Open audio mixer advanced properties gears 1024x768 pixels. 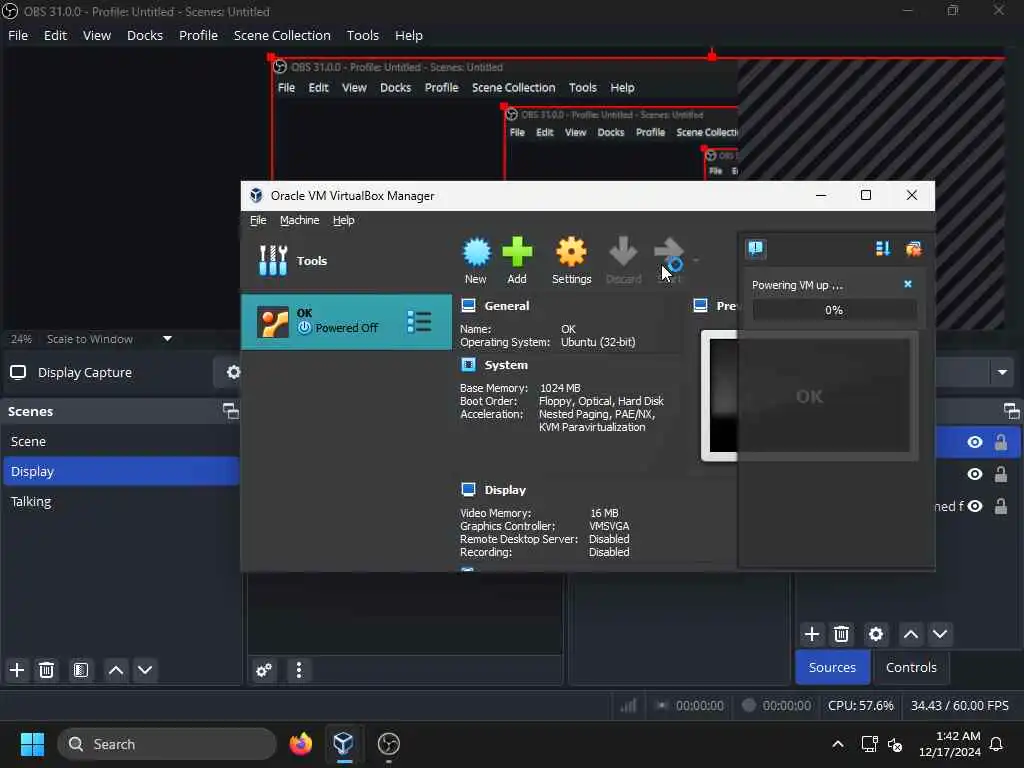tap(264, 670)
